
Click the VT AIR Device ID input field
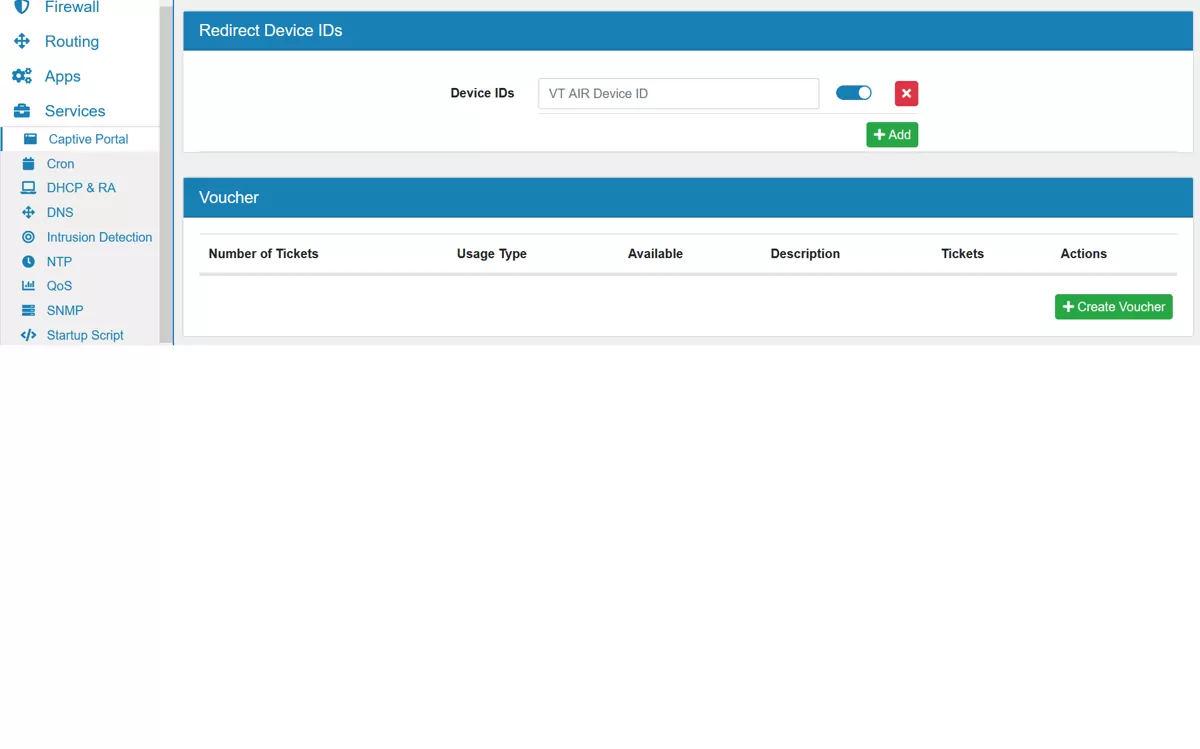678,92
